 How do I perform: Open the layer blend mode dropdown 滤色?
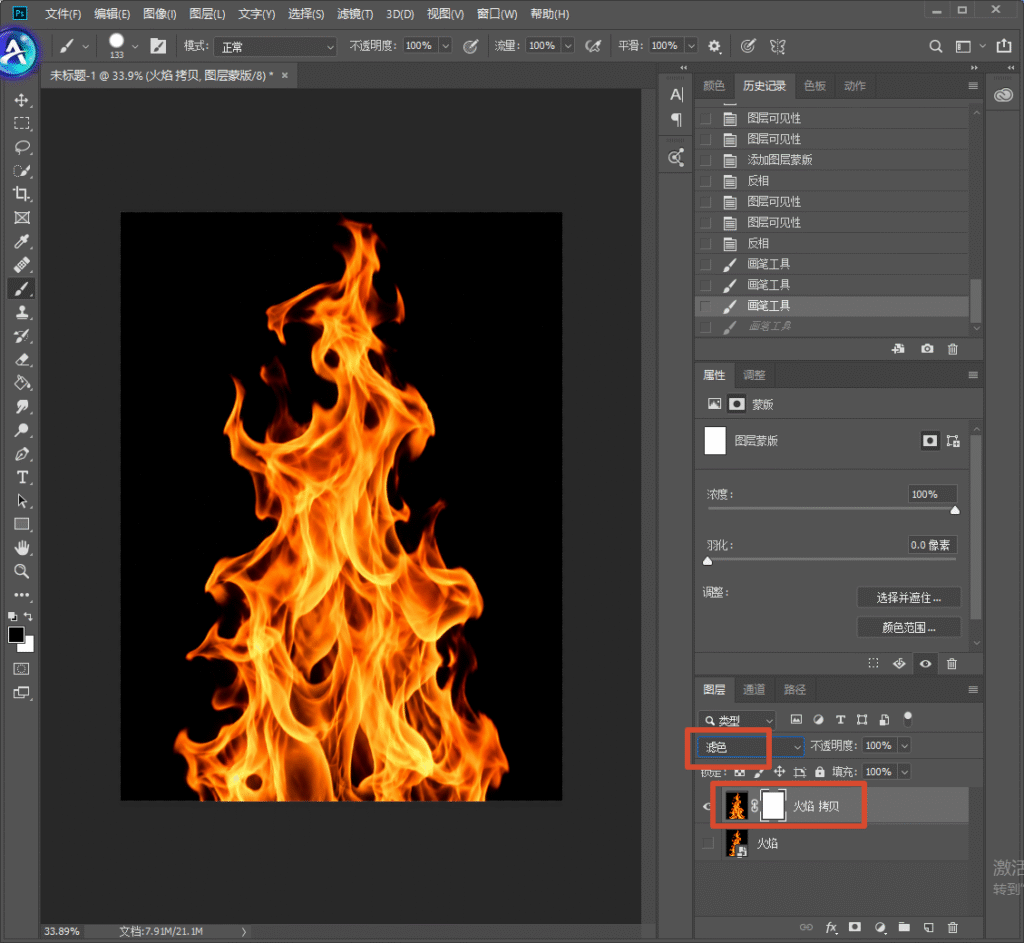750,746
